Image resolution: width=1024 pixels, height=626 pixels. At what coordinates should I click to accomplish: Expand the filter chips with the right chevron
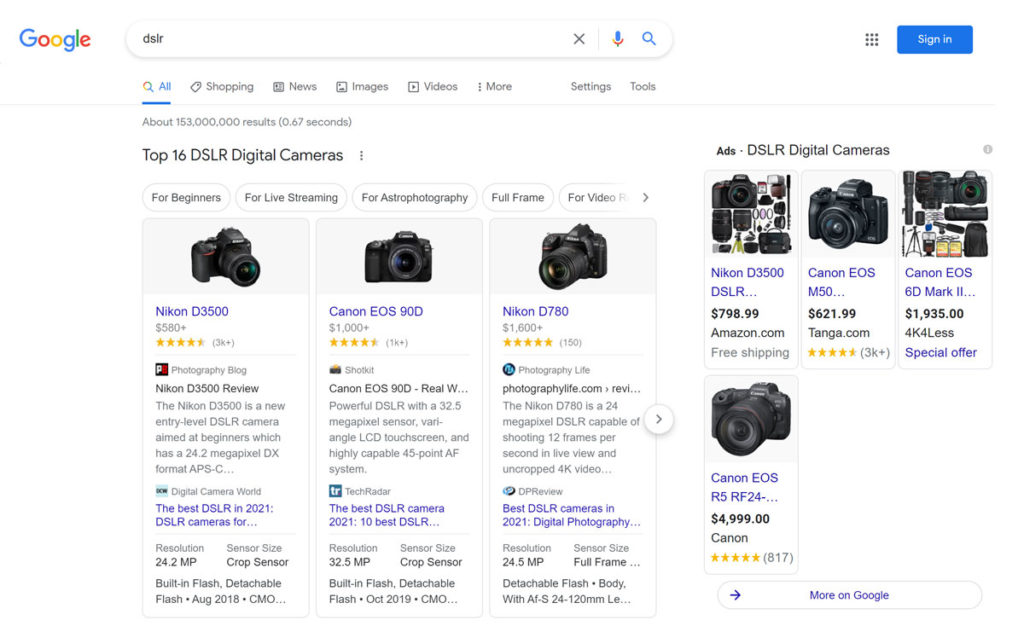tap(646, 197)
